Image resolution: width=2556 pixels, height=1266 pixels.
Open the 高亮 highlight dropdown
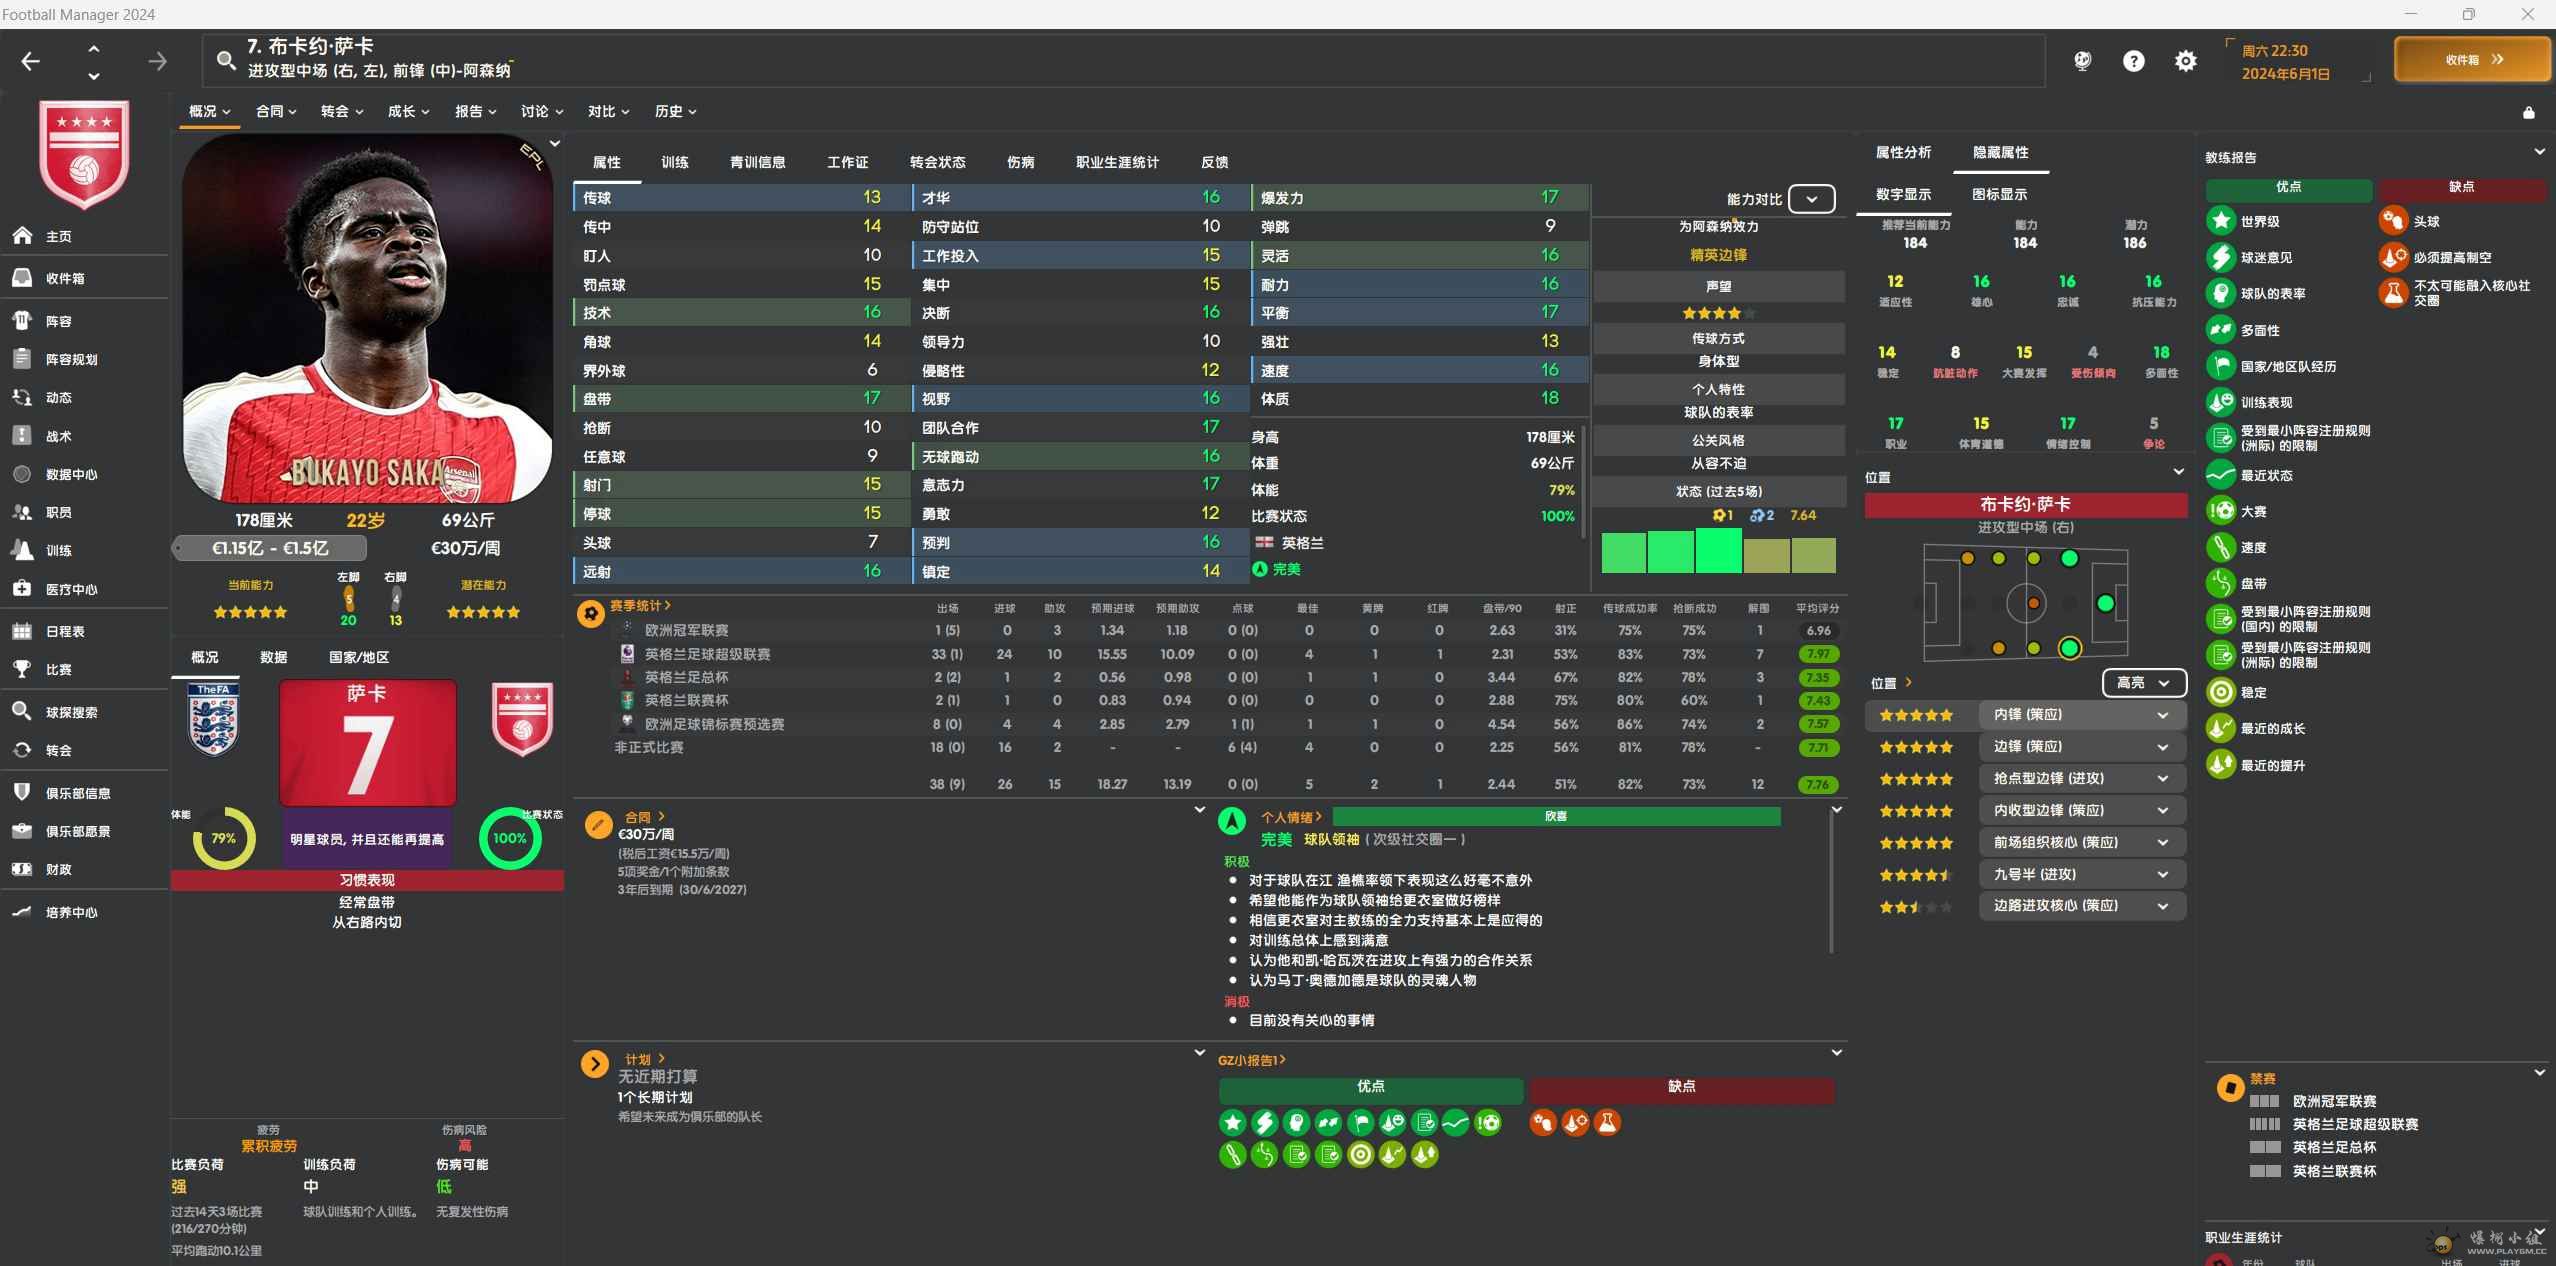[x=2142, y=683]
